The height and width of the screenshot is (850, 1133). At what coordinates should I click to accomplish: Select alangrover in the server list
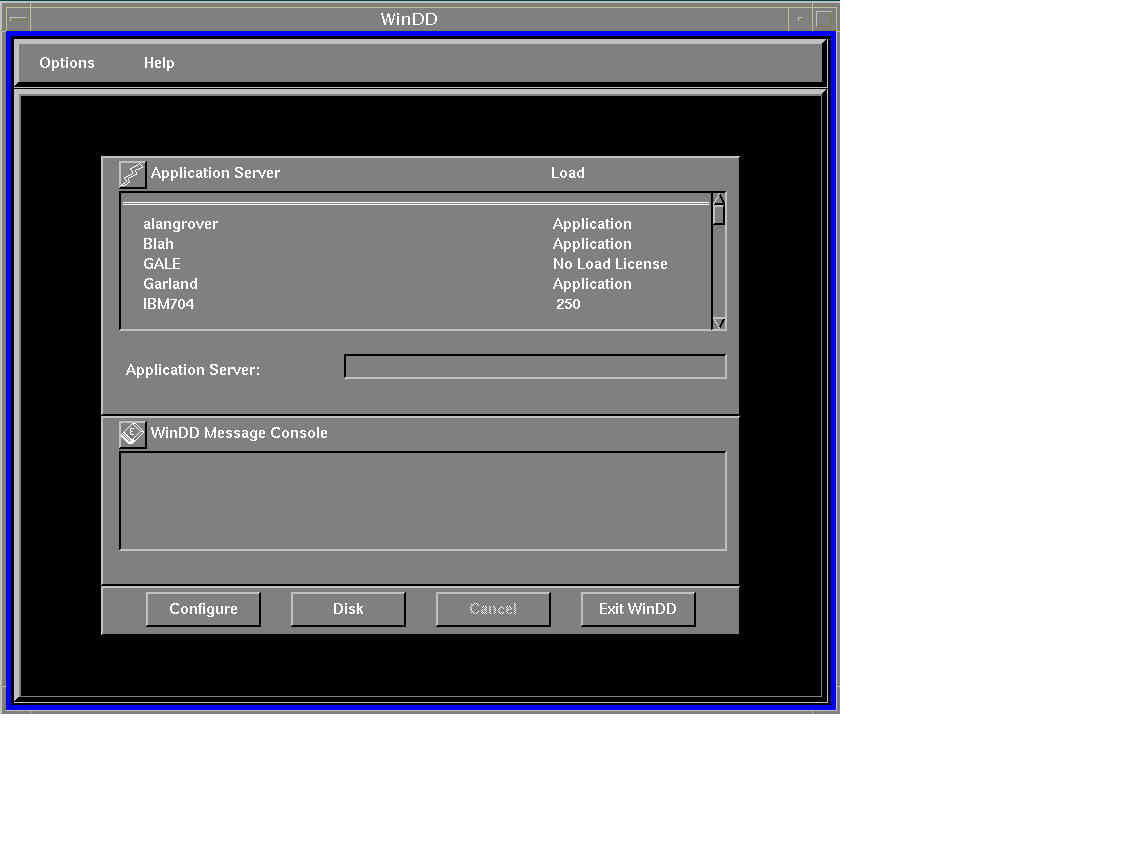181,224
